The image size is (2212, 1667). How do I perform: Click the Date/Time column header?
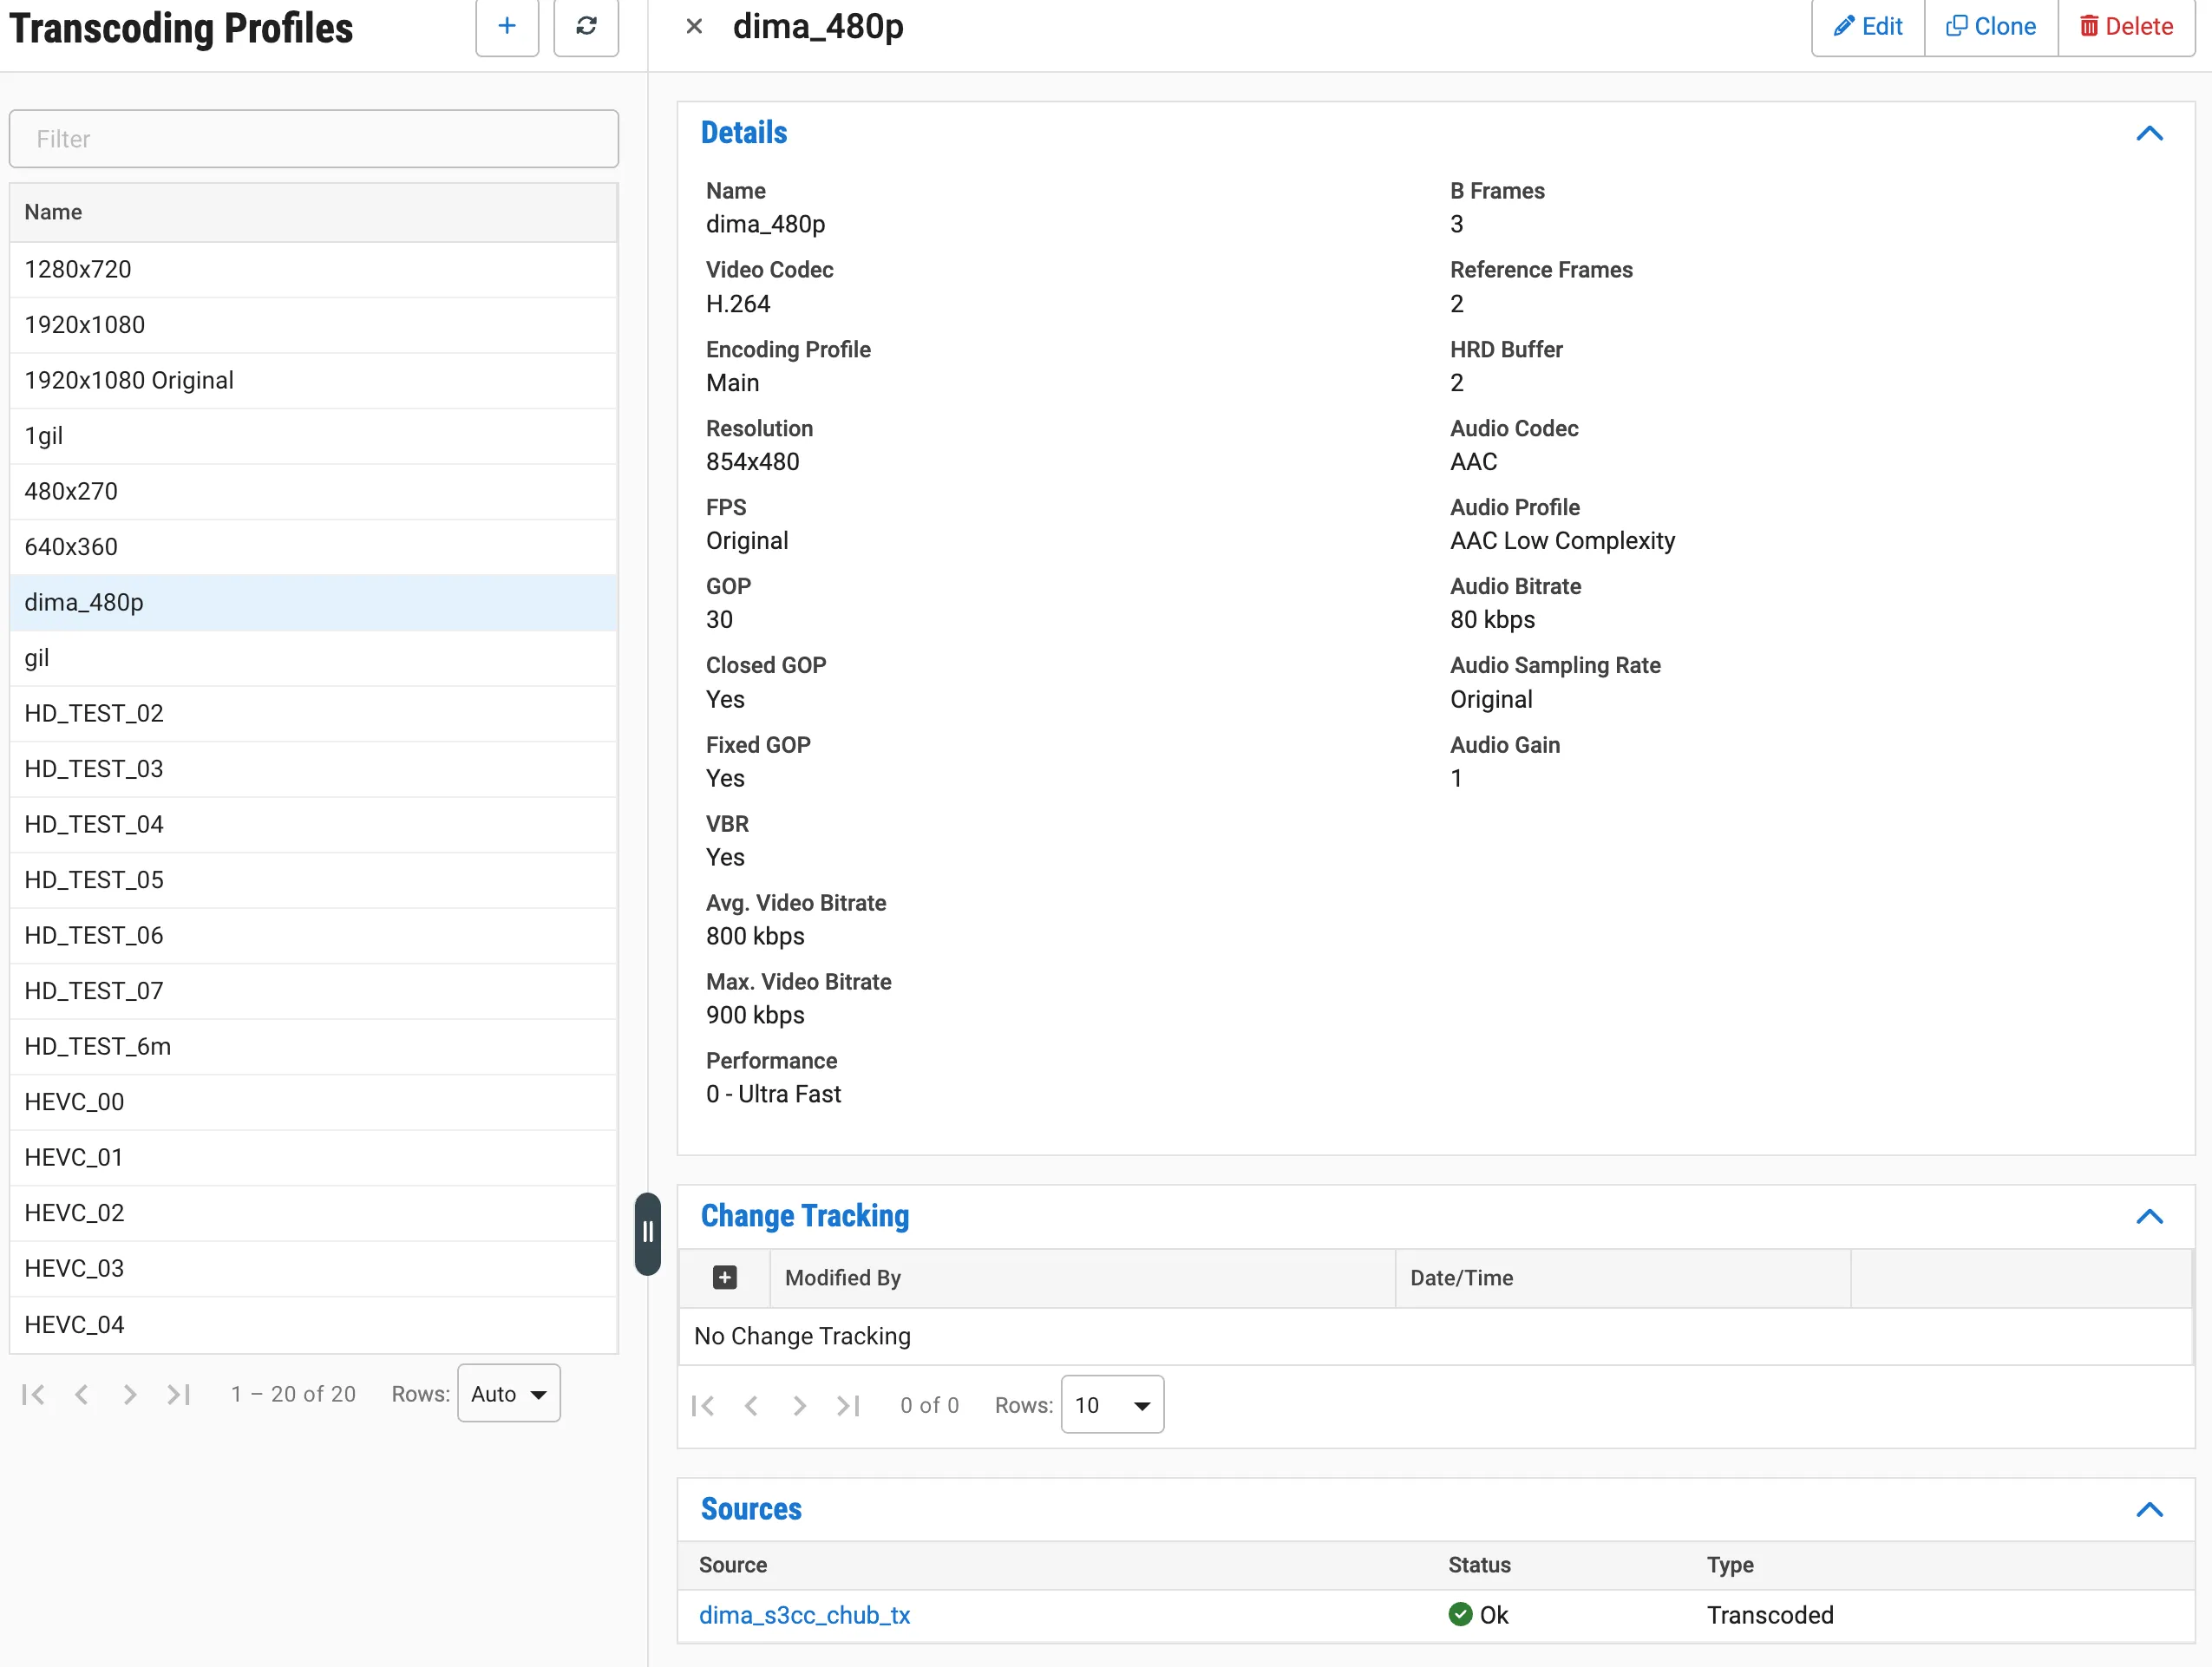[1622, 1277]
